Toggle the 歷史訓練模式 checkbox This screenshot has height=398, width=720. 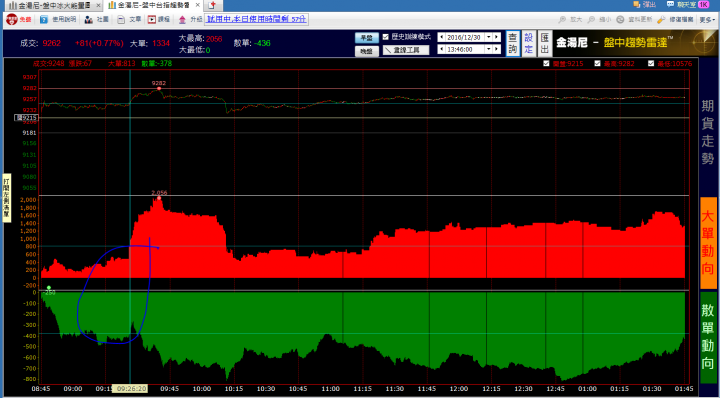386,37
